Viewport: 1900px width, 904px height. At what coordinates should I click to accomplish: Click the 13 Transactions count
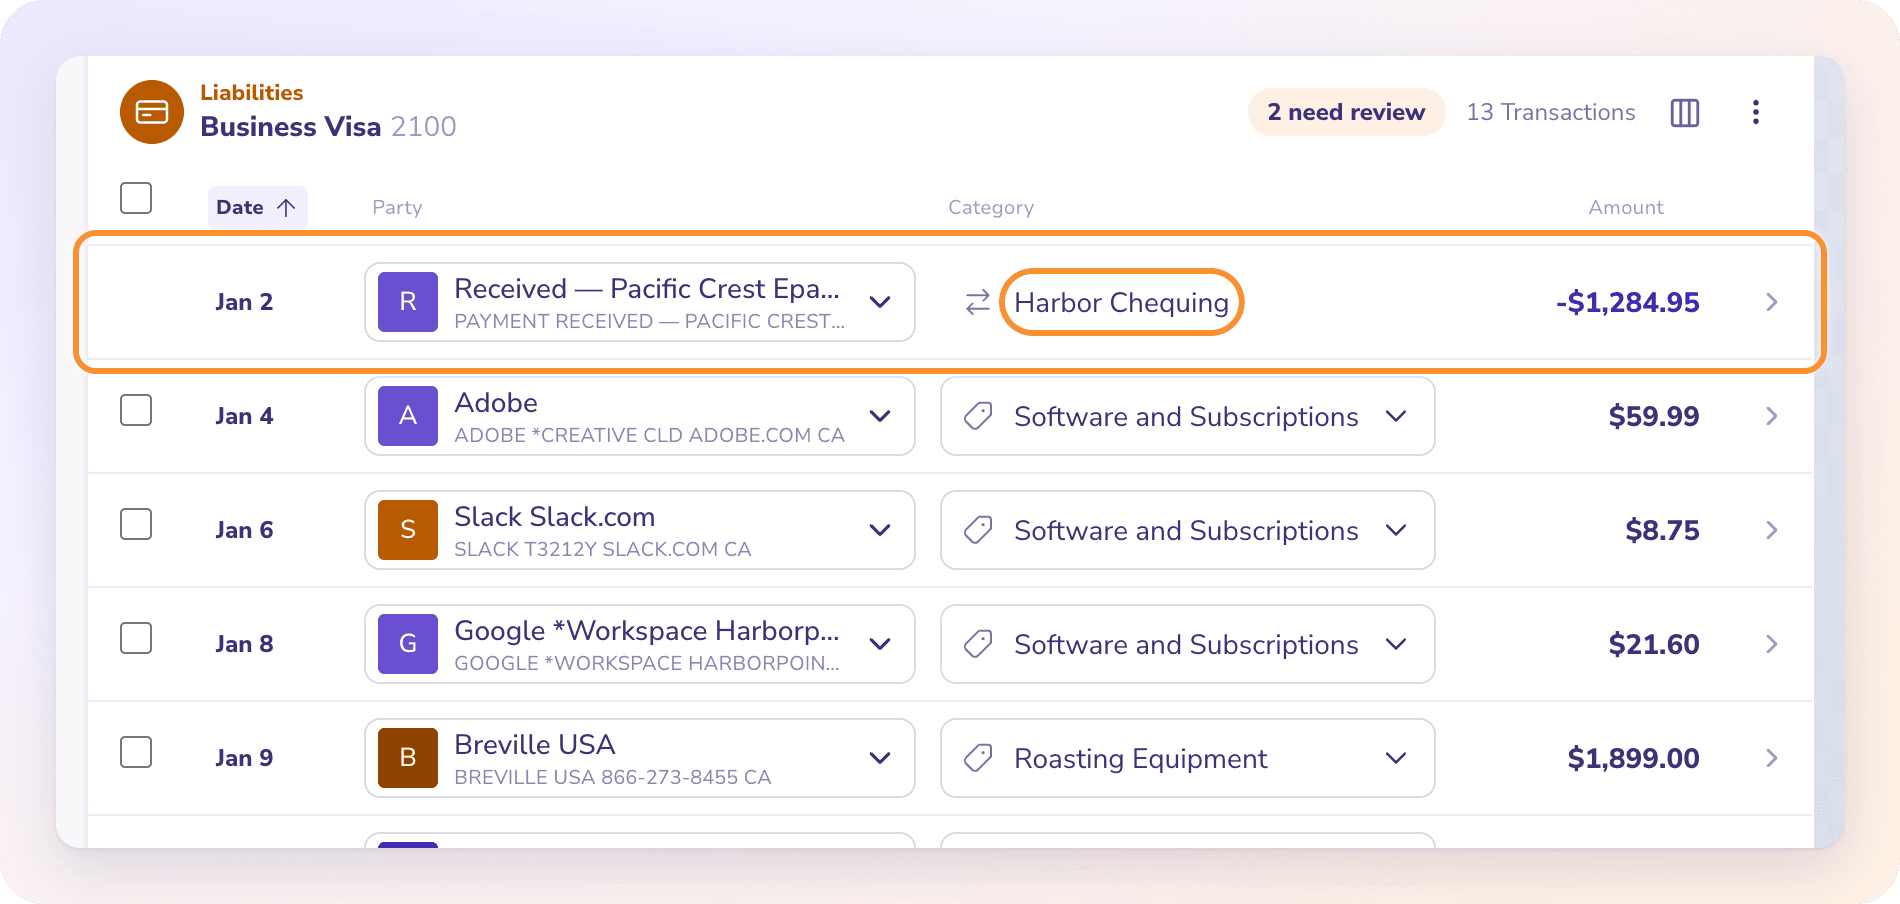coord(1551,112)
